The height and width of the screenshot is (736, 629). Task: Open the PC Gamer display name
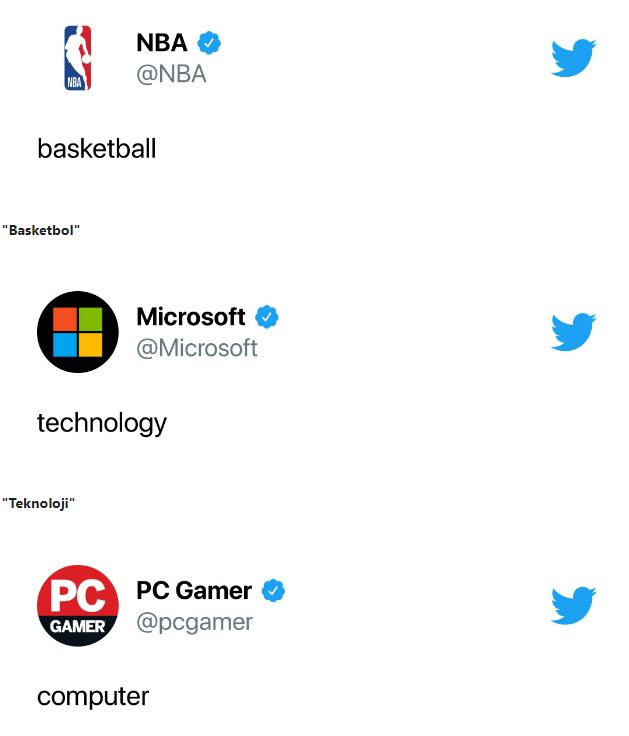(194, 591)
